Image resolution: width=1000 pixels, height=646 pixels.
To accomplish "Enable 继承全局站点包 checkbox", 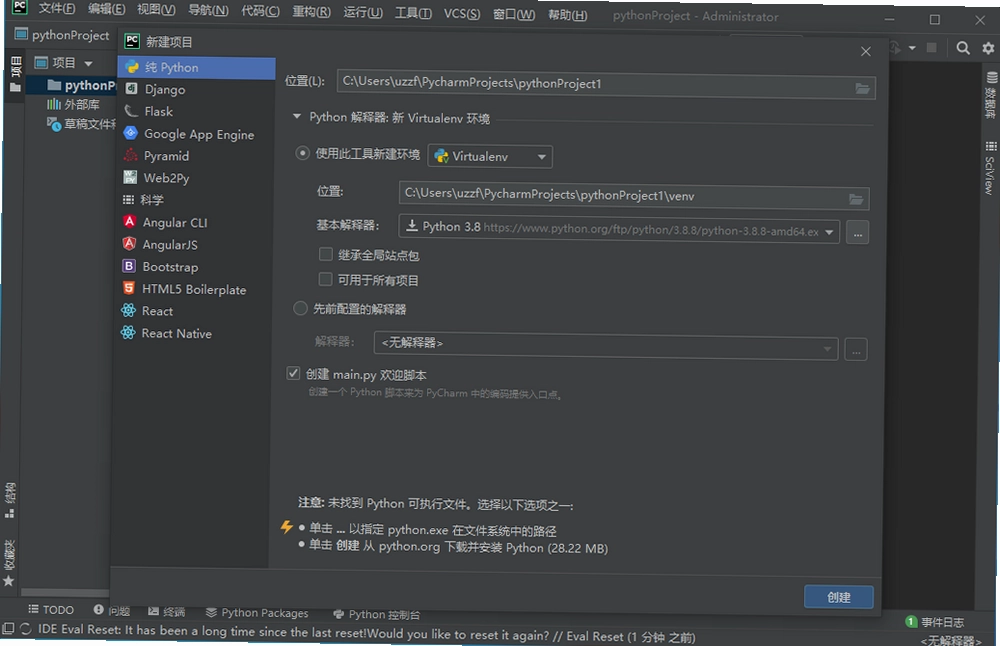I will tap(326, 254).
